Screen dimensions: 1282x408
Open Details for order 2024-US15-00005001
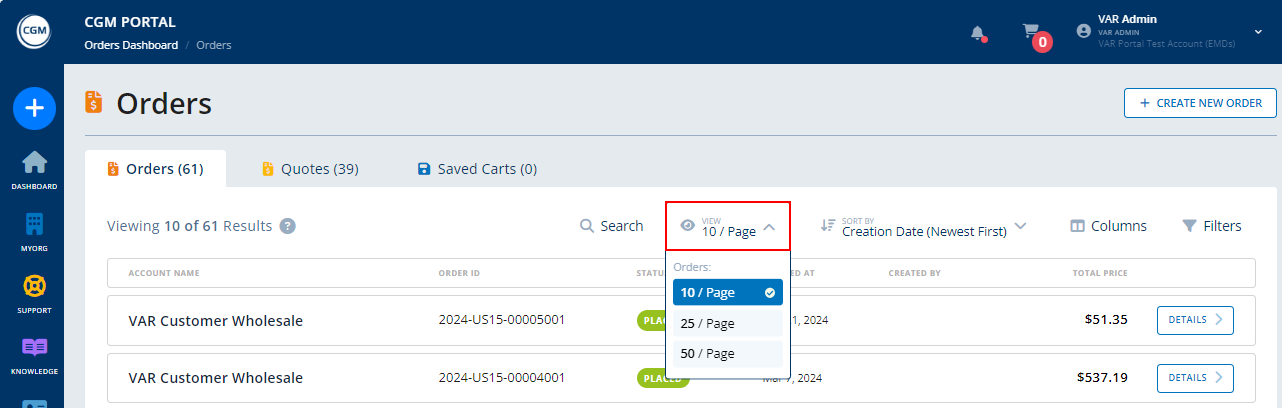tap(1194, 320)
